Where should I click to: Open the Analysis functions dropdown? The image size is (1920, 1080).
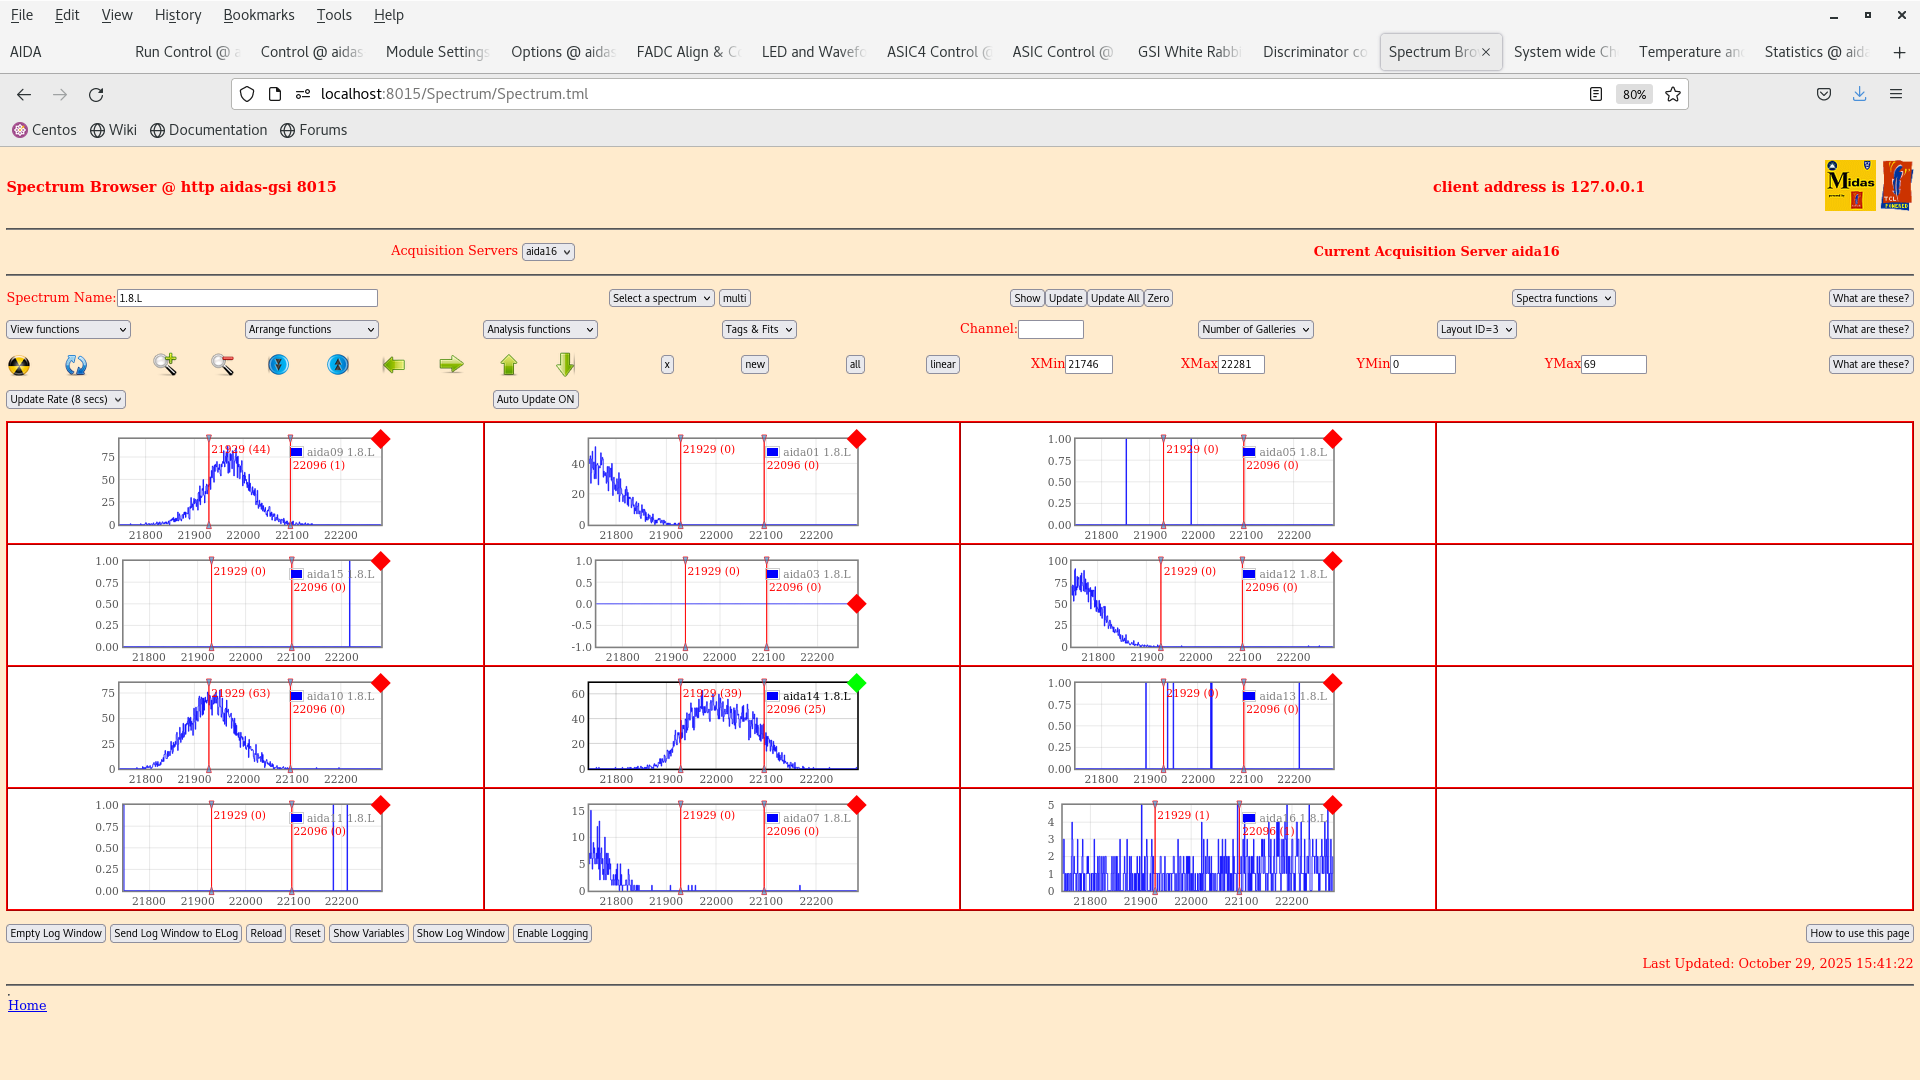539,329
